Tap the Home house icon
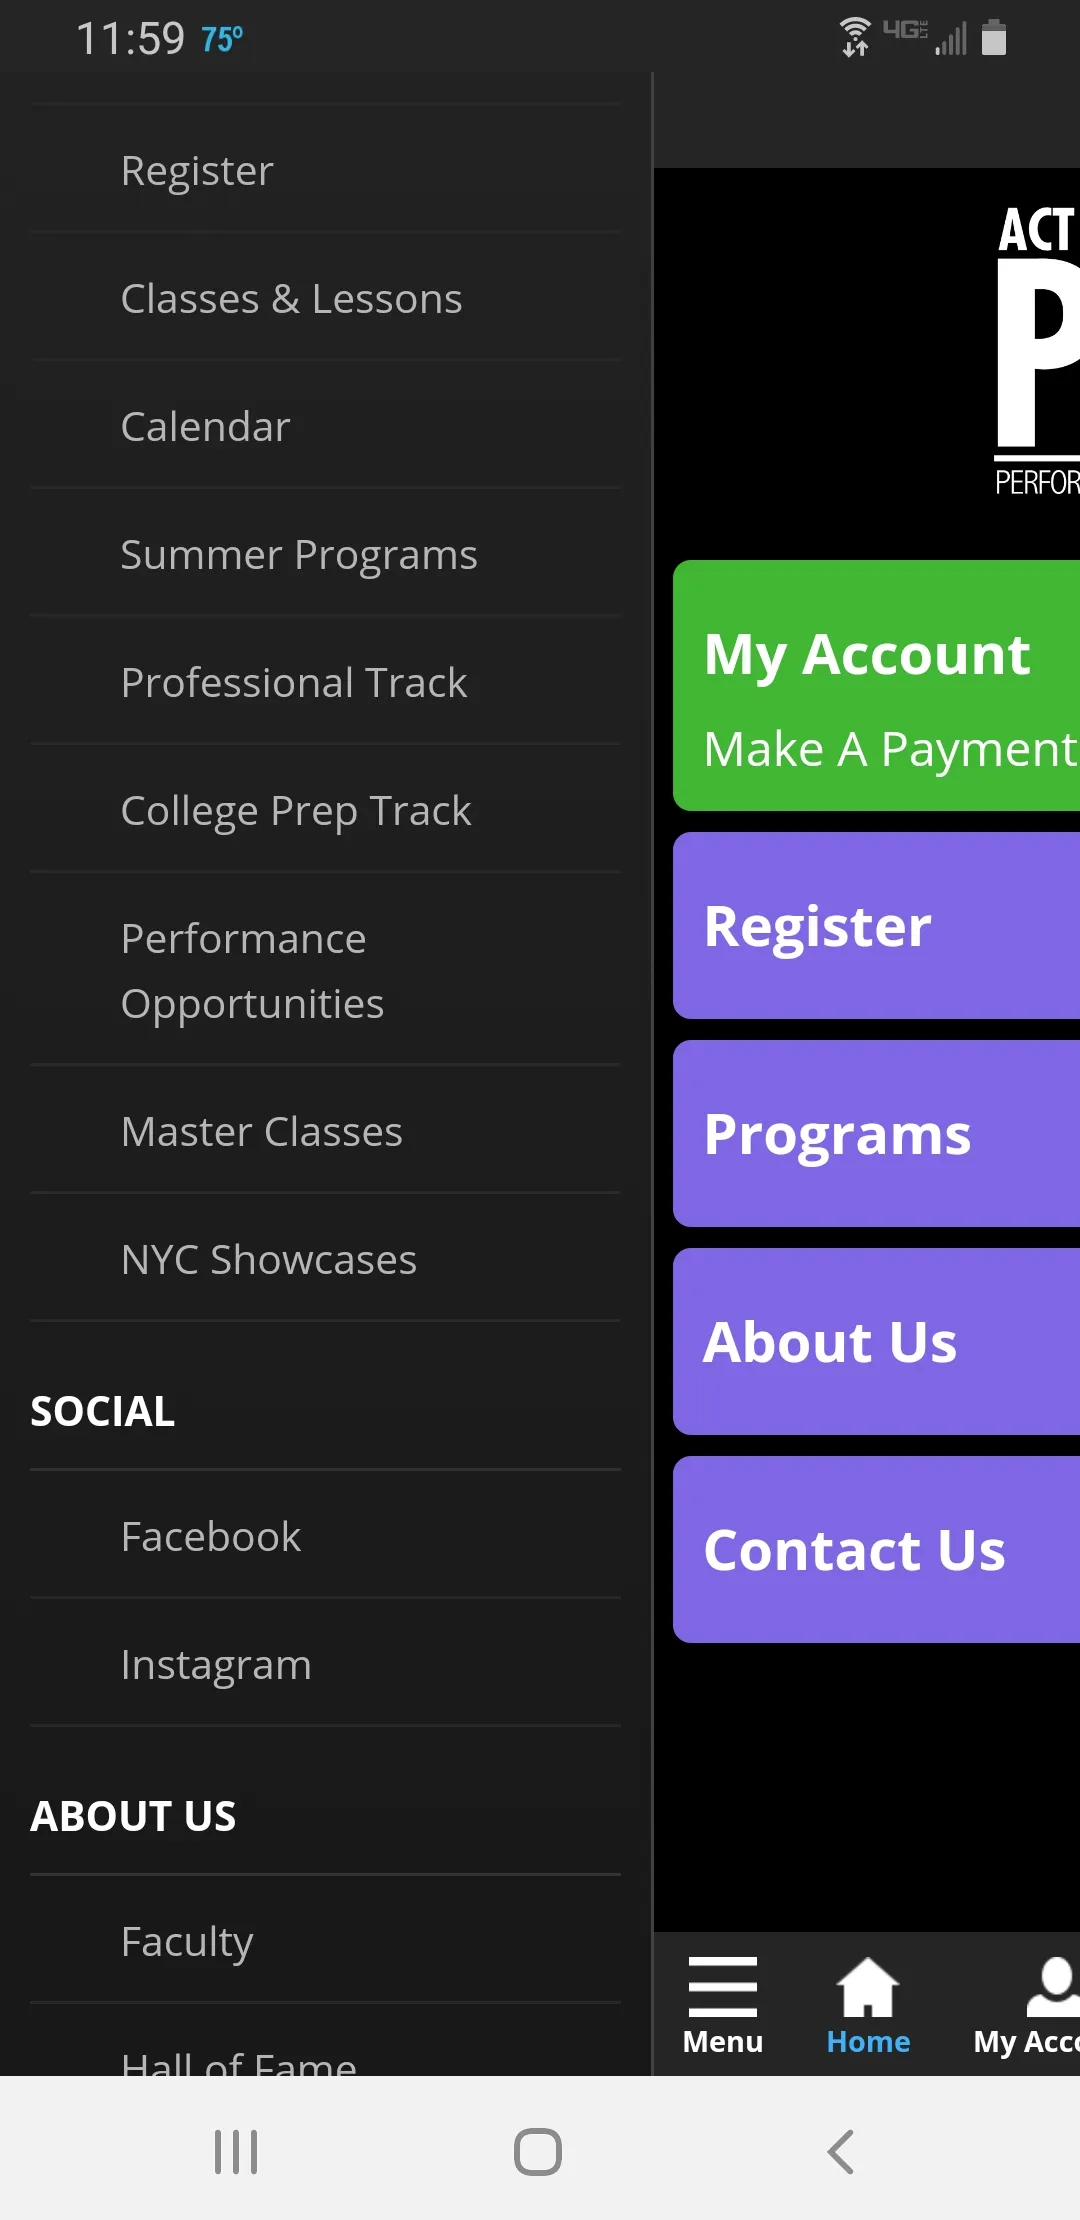The width and height of the screenshot is (1080, 2220). (x=868, y=1987)
